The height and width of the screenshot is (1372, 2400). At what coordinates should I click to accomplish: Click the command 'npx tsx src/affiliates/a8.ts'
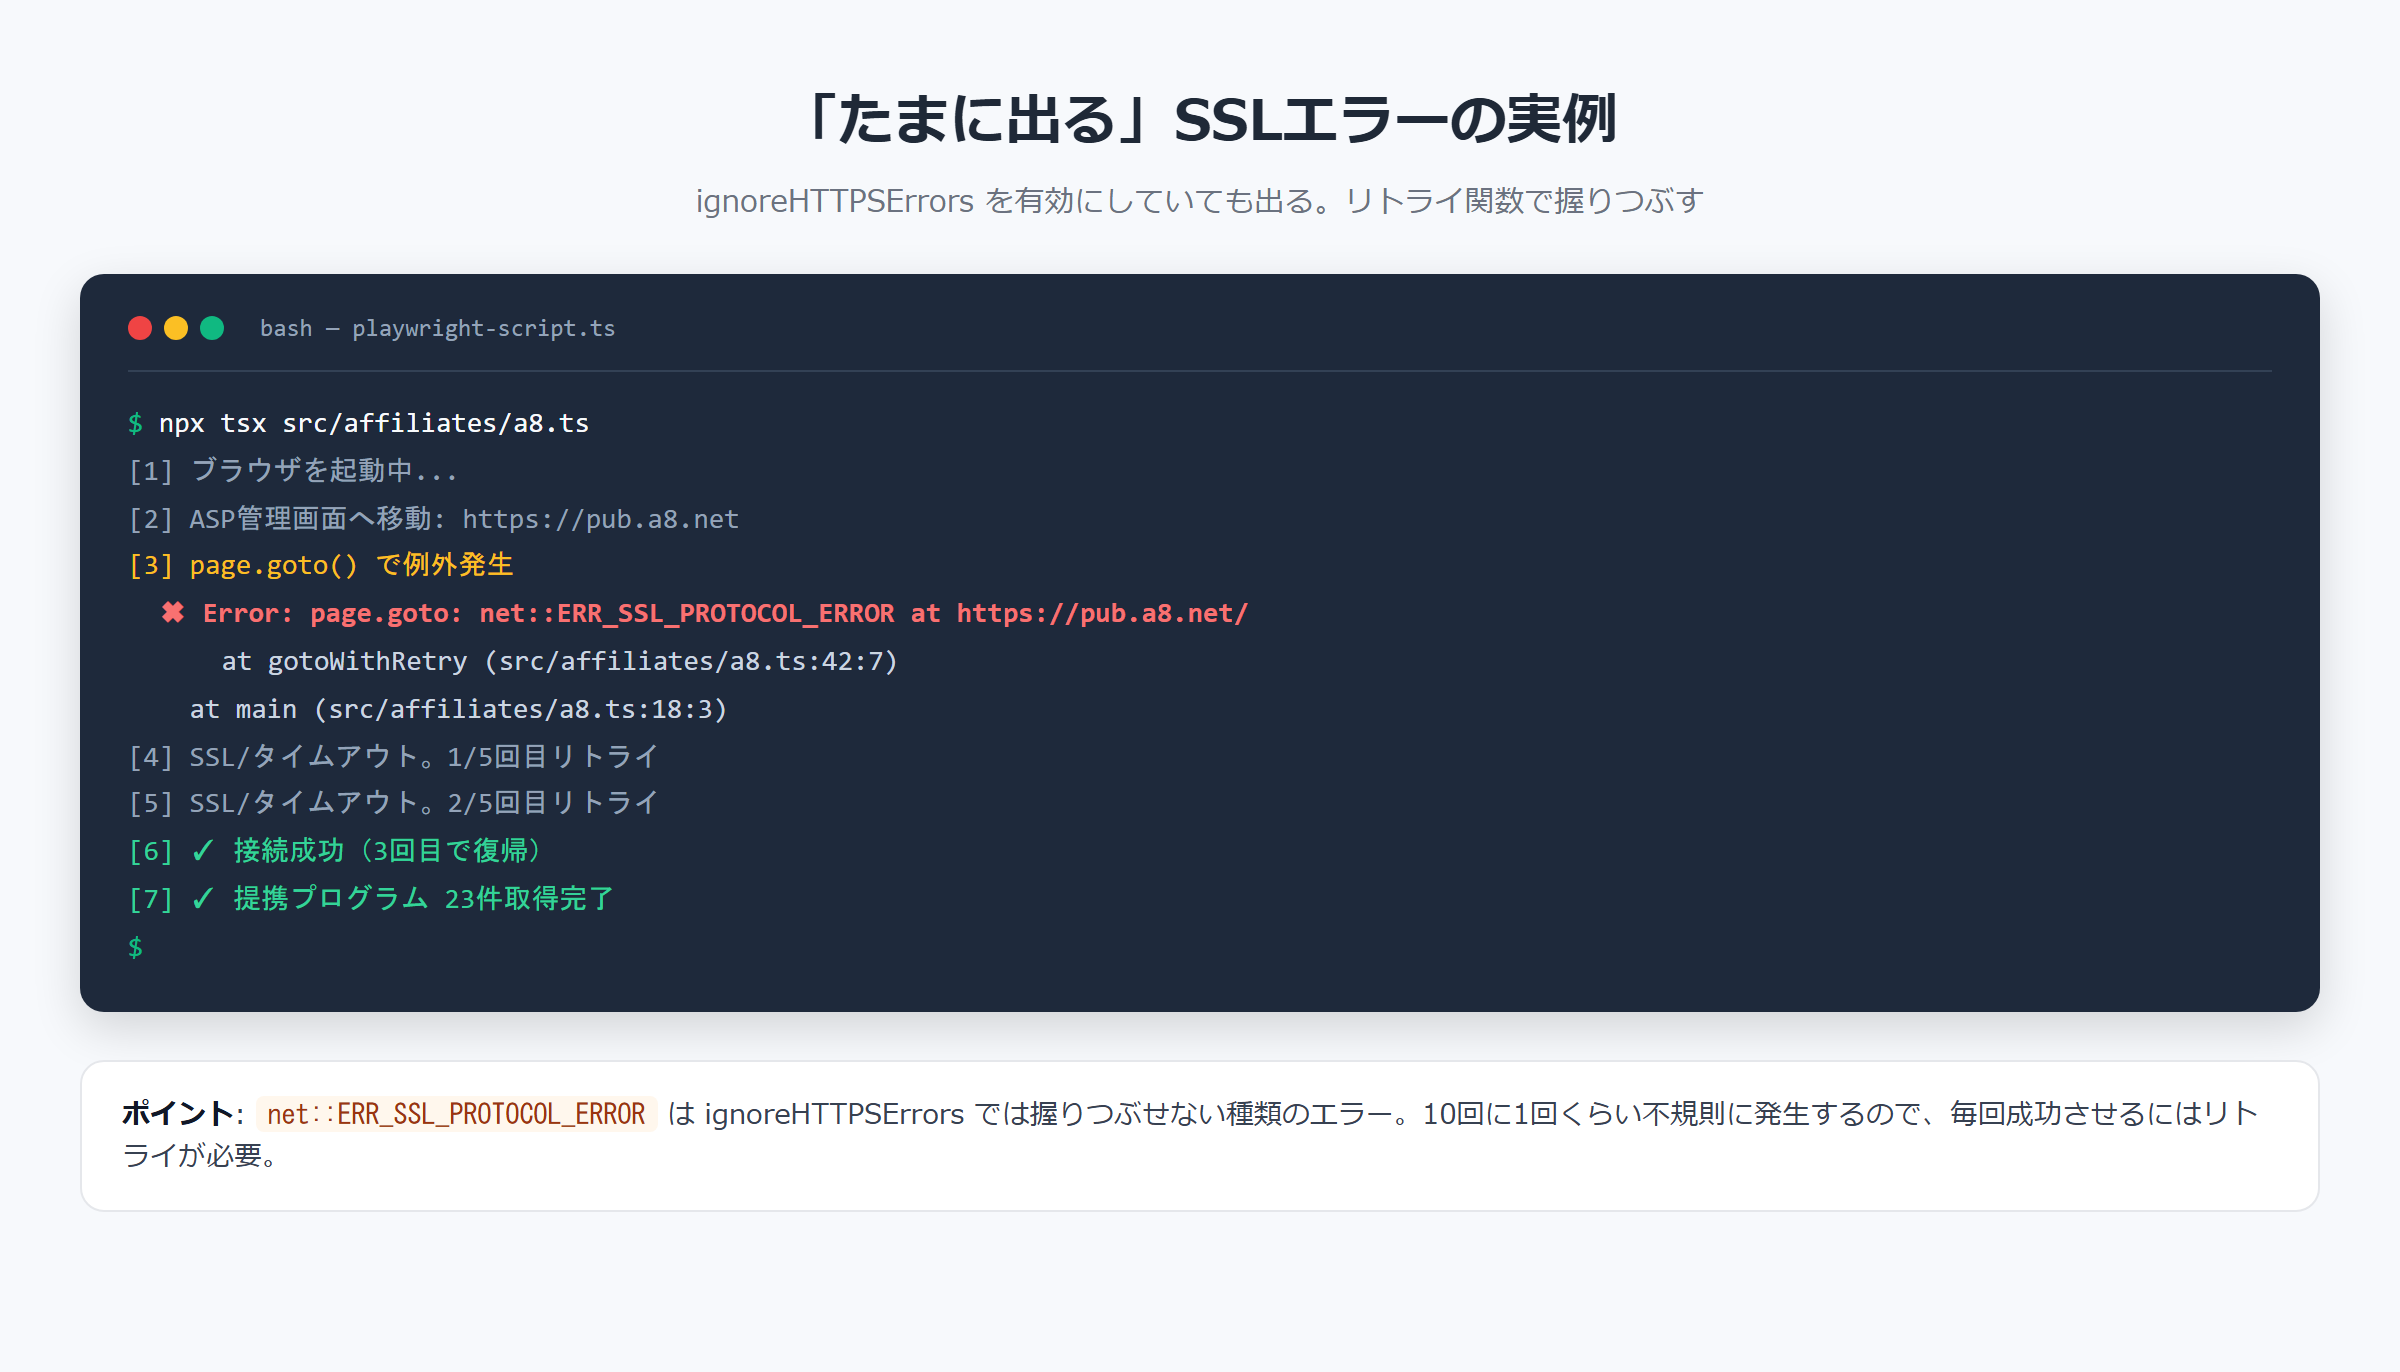(x=374, y=423)
